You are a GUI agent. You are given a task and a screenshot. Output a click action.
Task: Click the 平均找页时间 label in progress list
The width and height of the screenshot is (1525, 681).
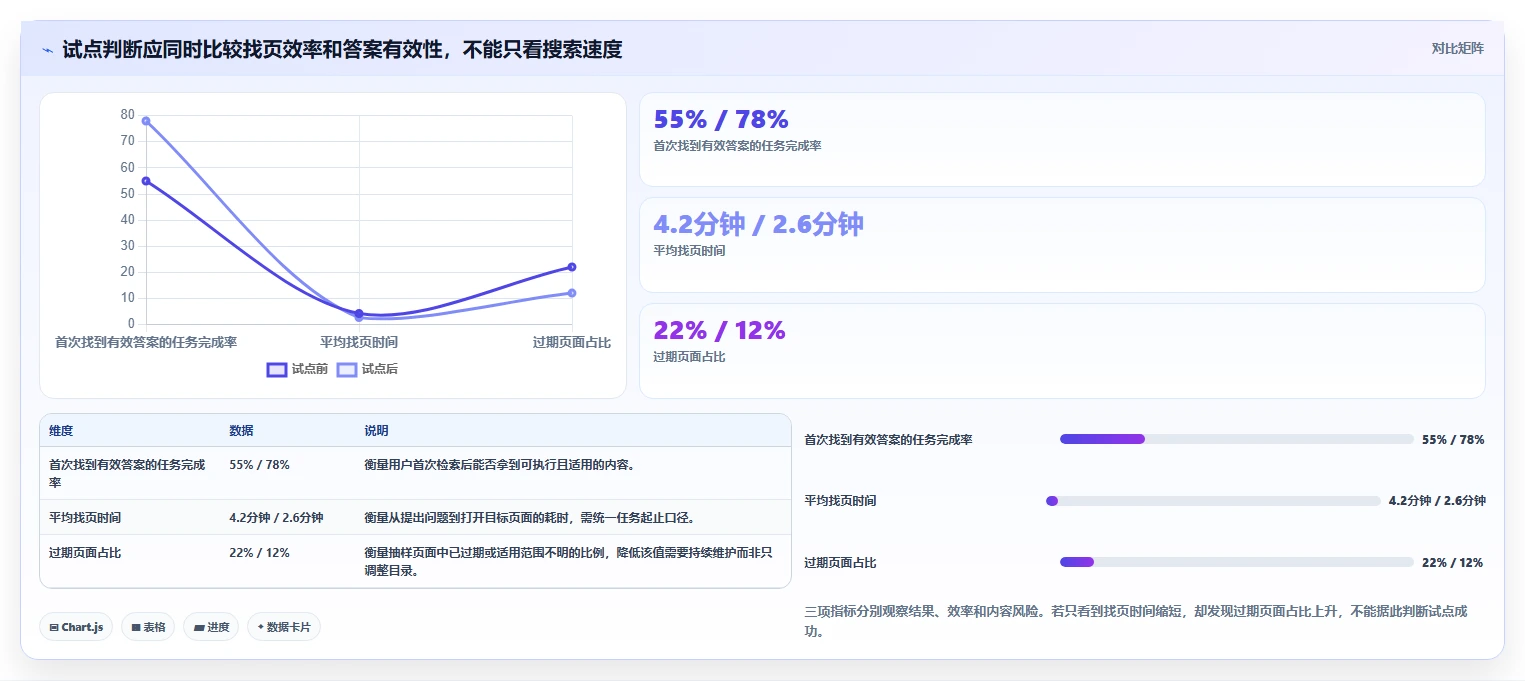840,501
